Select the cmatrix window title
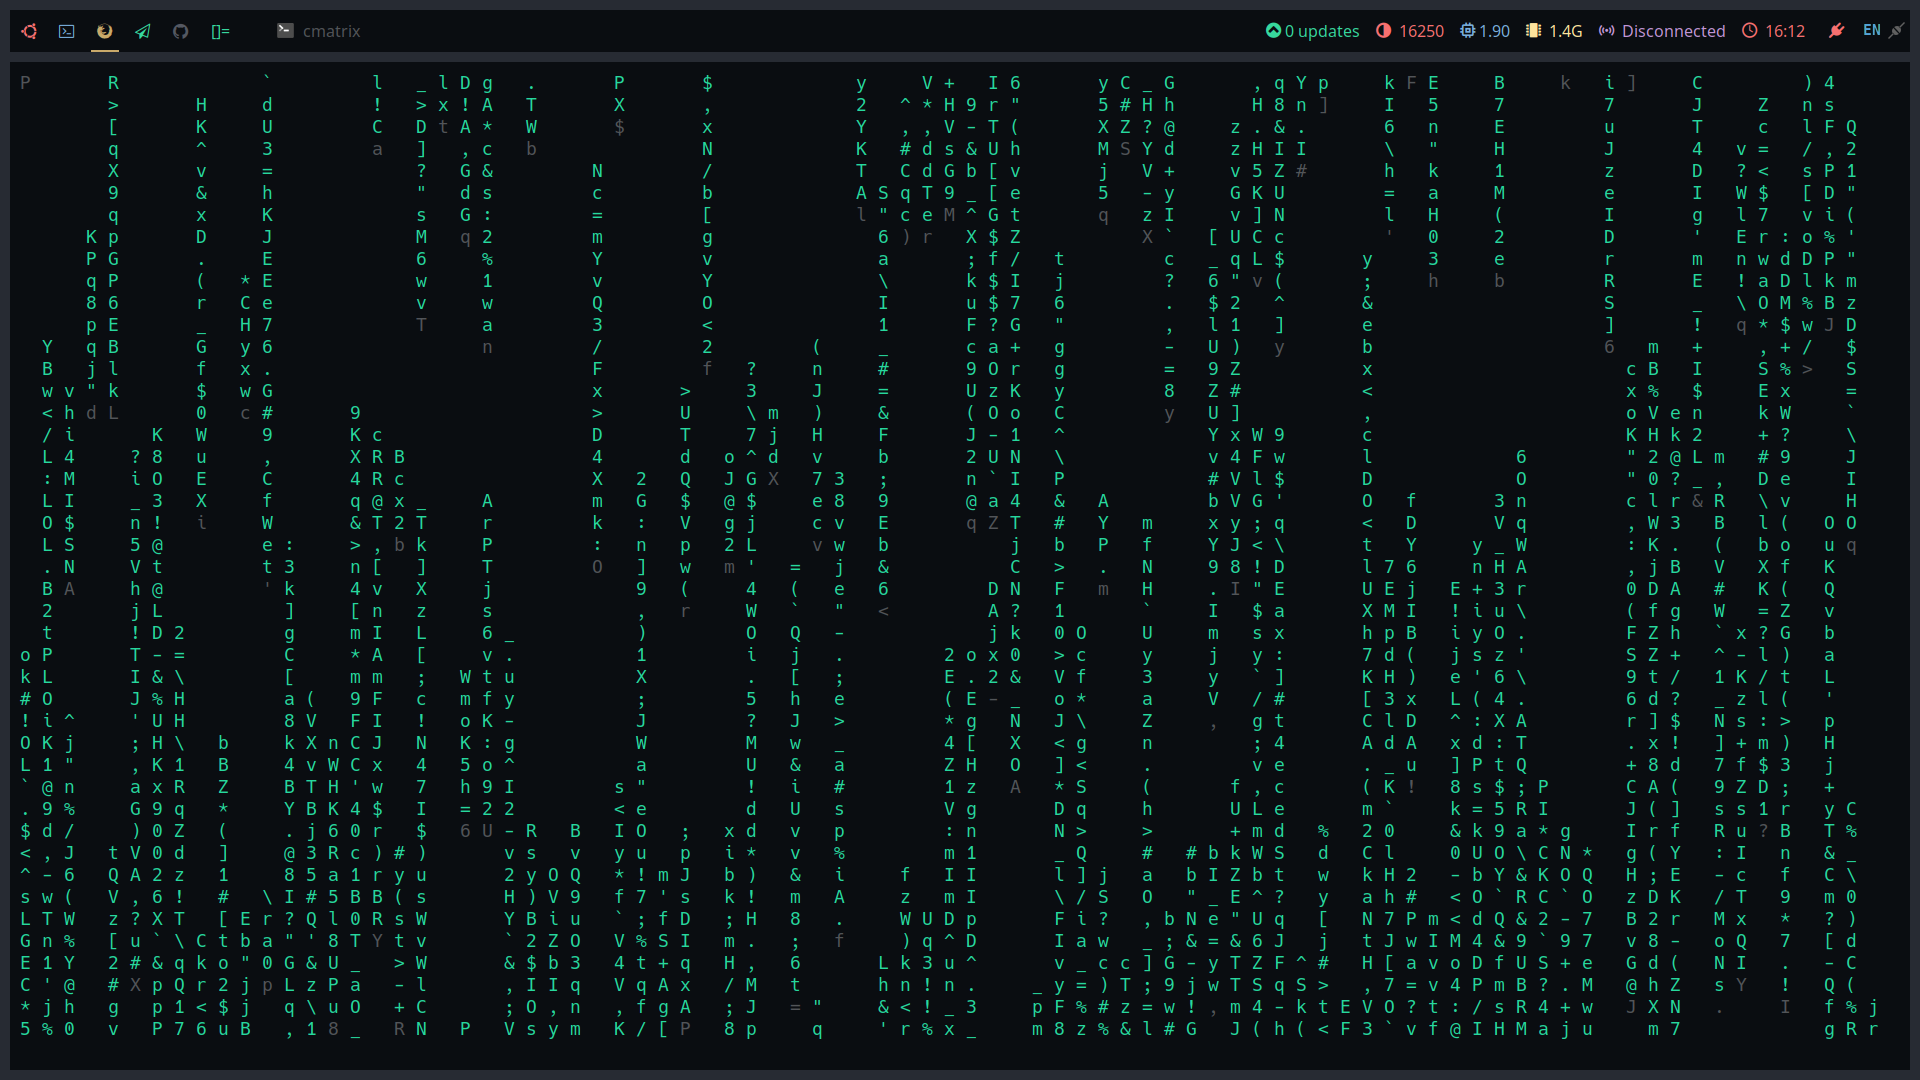 click(330, 31)
